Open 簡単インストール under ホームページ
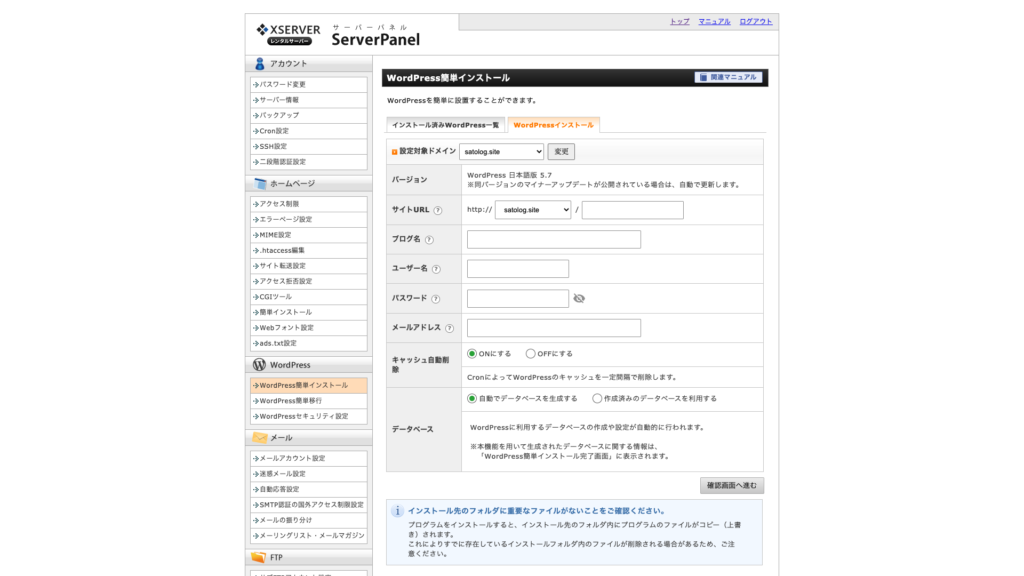The height and width of the screenshot is (576, 1024). click(x=308, y=312)
